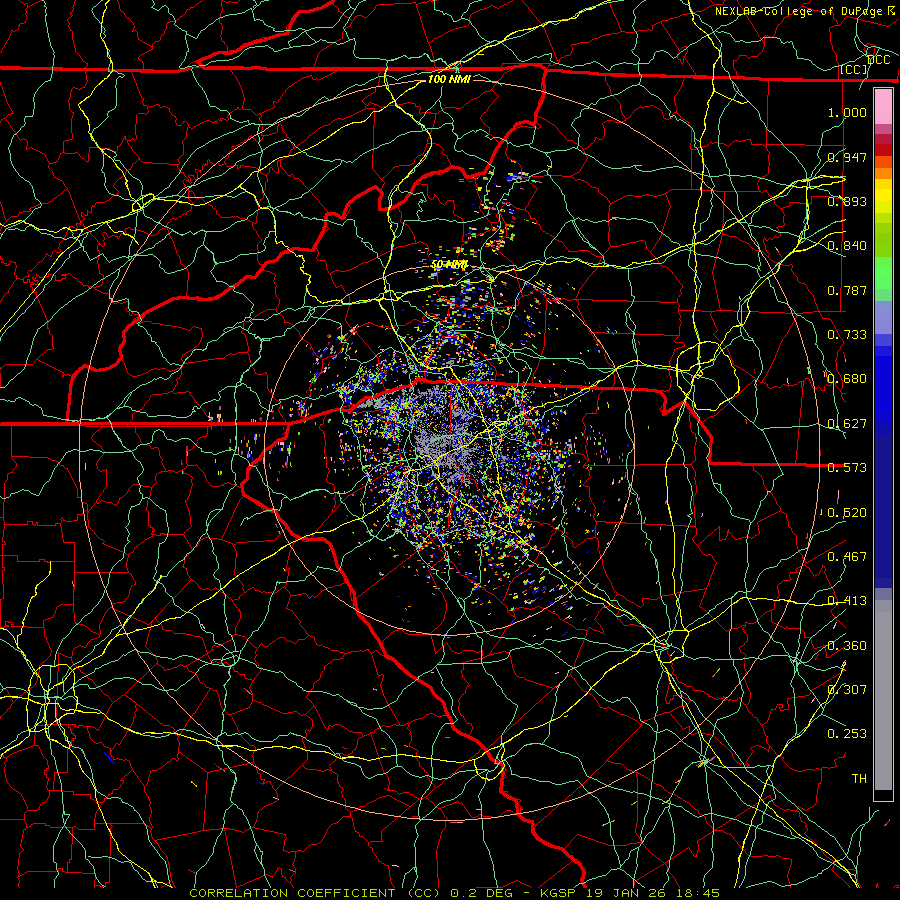The image size is (900, 900).
Task: Select the 100 NMI range ring label
Action: coord(449,79)
